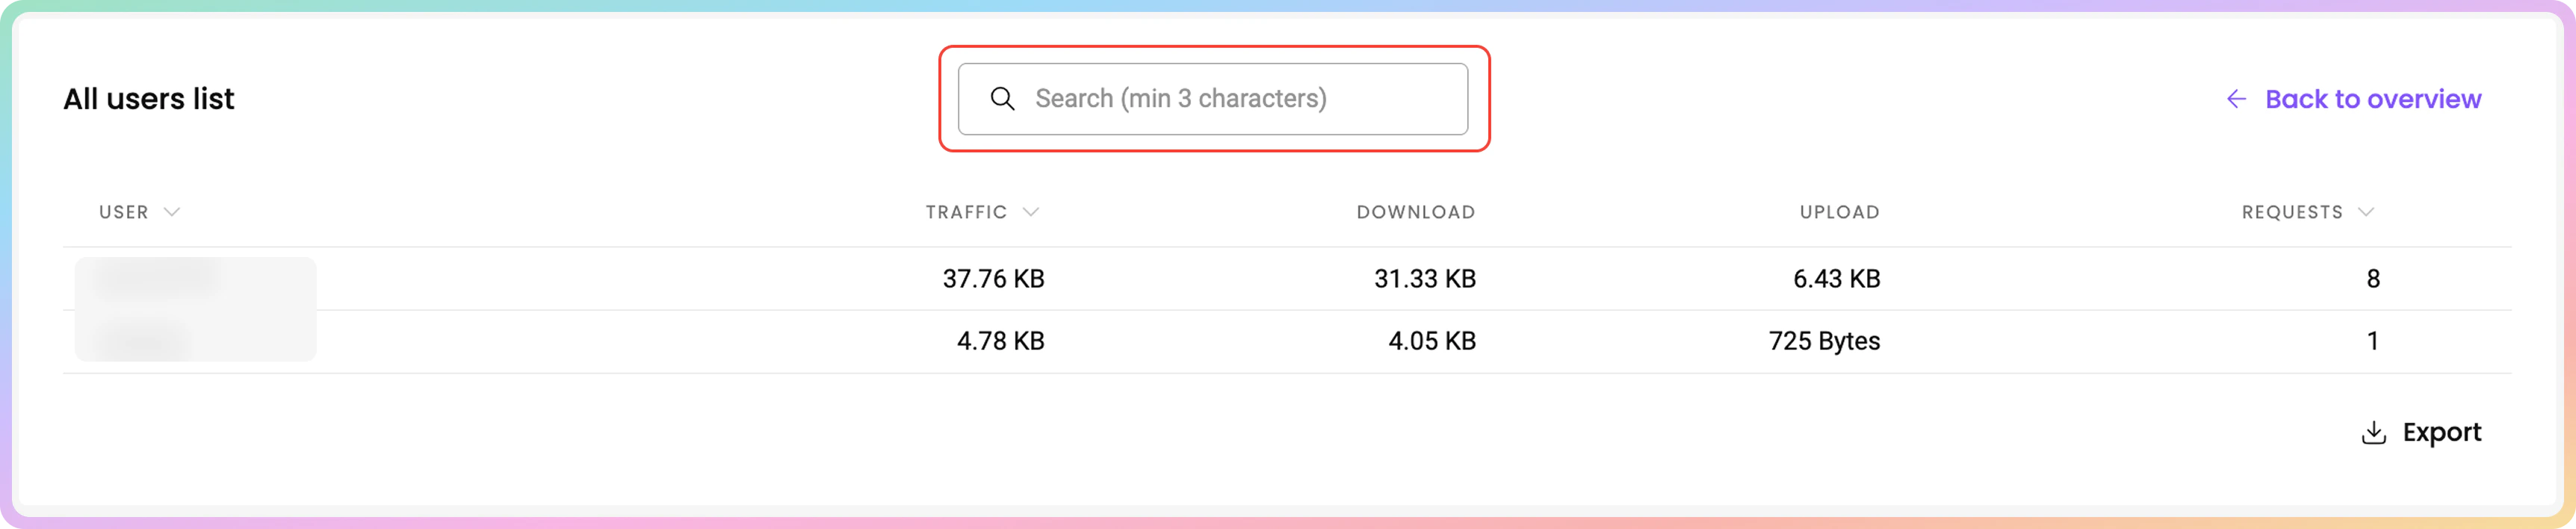
Task: Sort by the USER column chevron
Action: (x=172, y=212)
